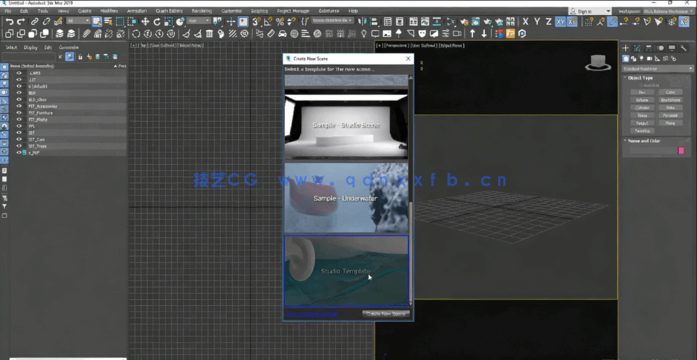Click the Undo arrow in main toolbar

tap(9, 21)
